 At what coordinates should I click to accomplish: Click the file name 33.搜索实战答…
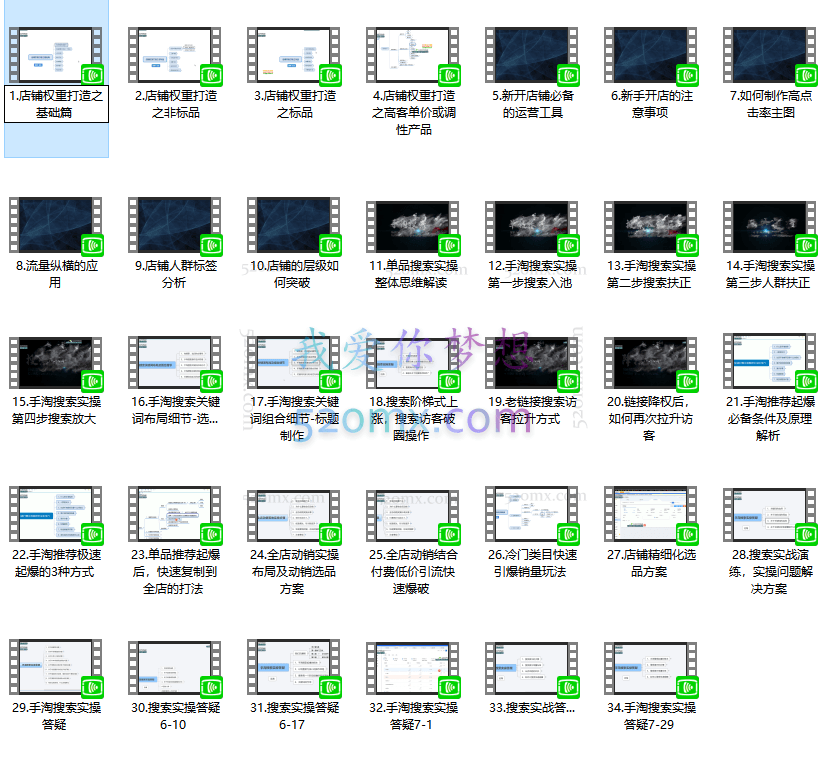(x=532, y=708)
